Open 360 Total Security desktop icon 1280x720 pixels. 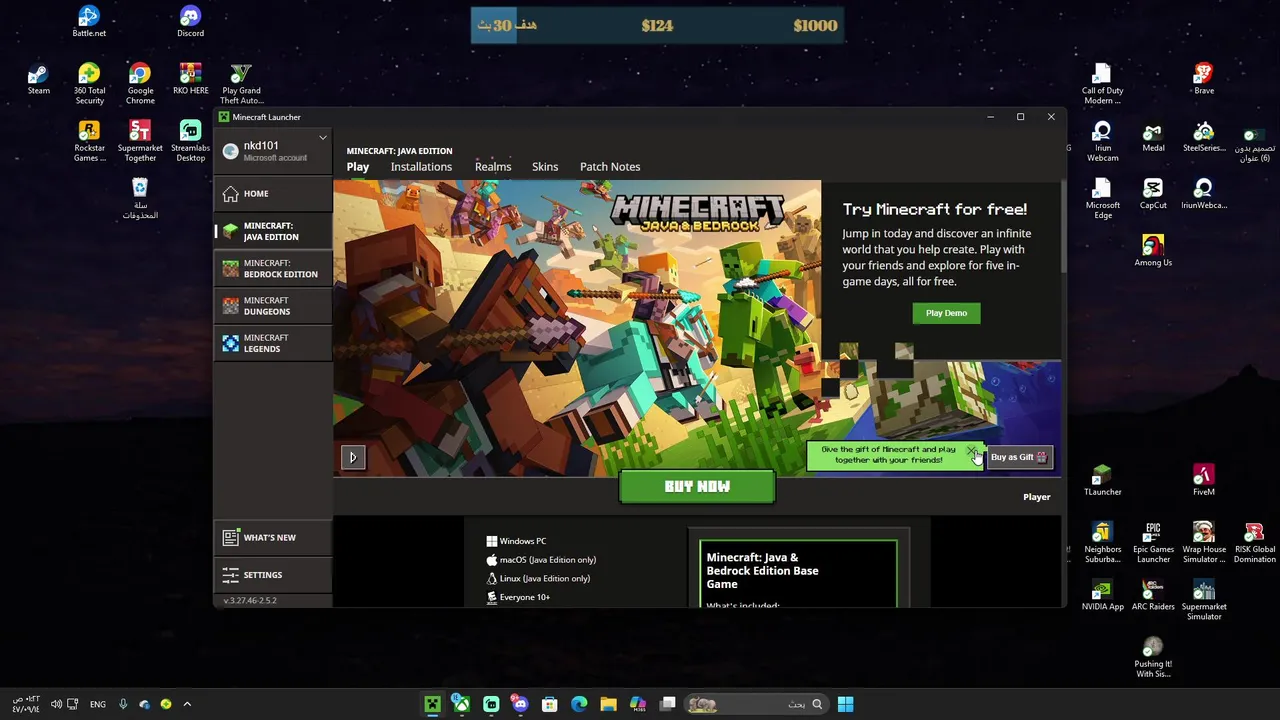coord(89,84)
